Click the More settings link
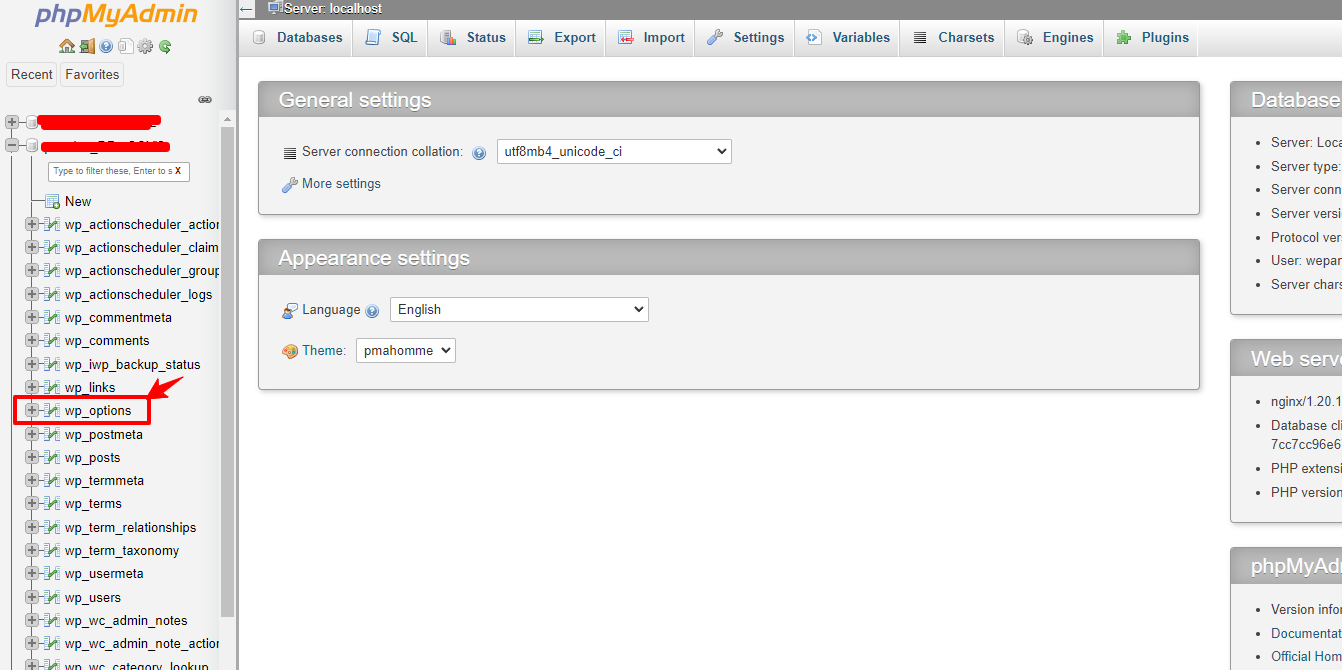 [341, 184]
